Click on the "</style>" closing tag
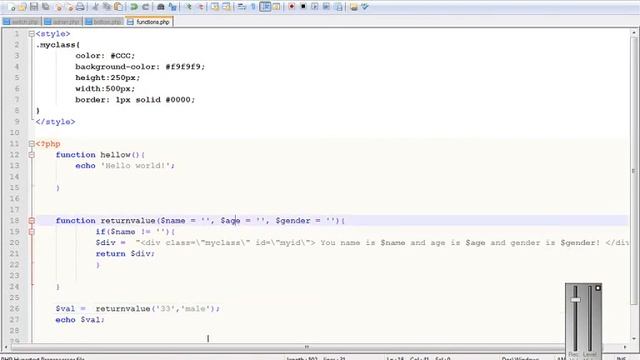This screenshot has height=360, width=640. (x=55, y=122)
